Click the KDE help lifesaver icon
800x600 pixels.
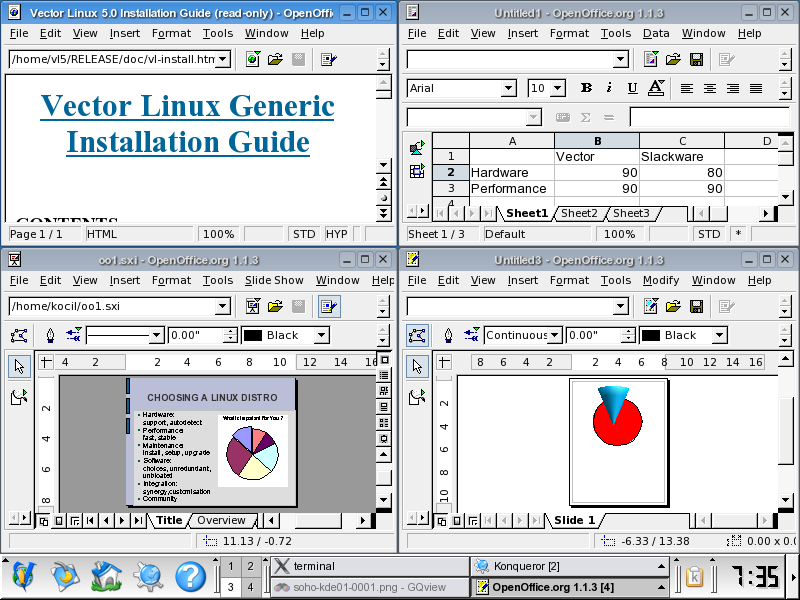tap(190, 576)
